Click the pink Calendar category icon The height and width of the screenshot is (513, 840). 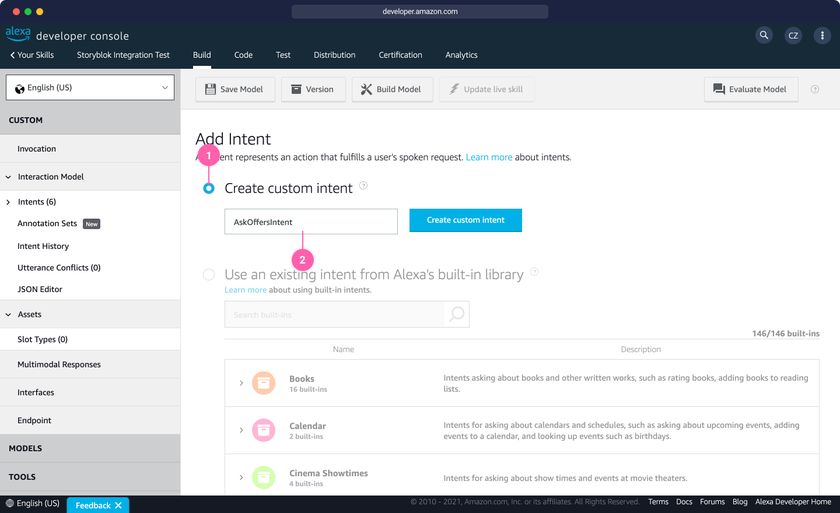point(264,430)
